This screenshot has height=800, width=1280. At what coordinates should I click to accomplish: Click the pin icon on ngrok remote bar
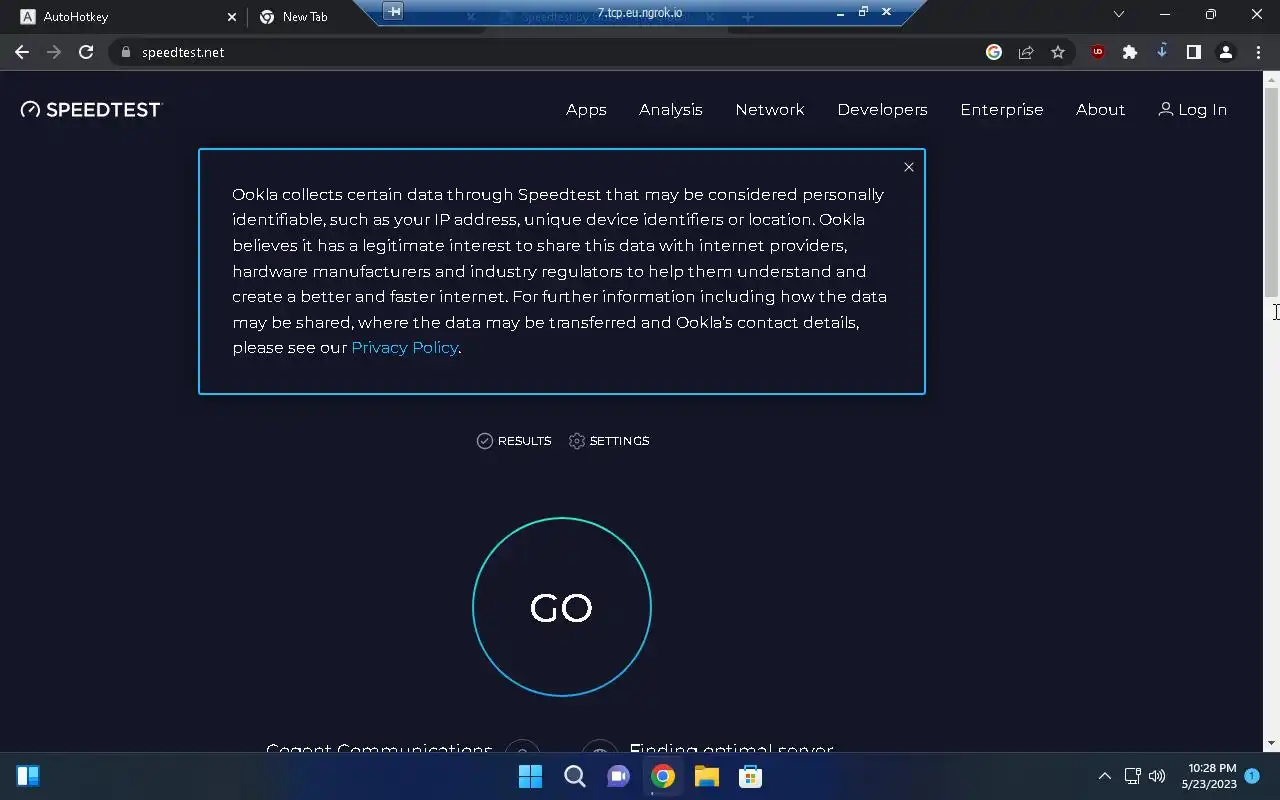(394, 11)
